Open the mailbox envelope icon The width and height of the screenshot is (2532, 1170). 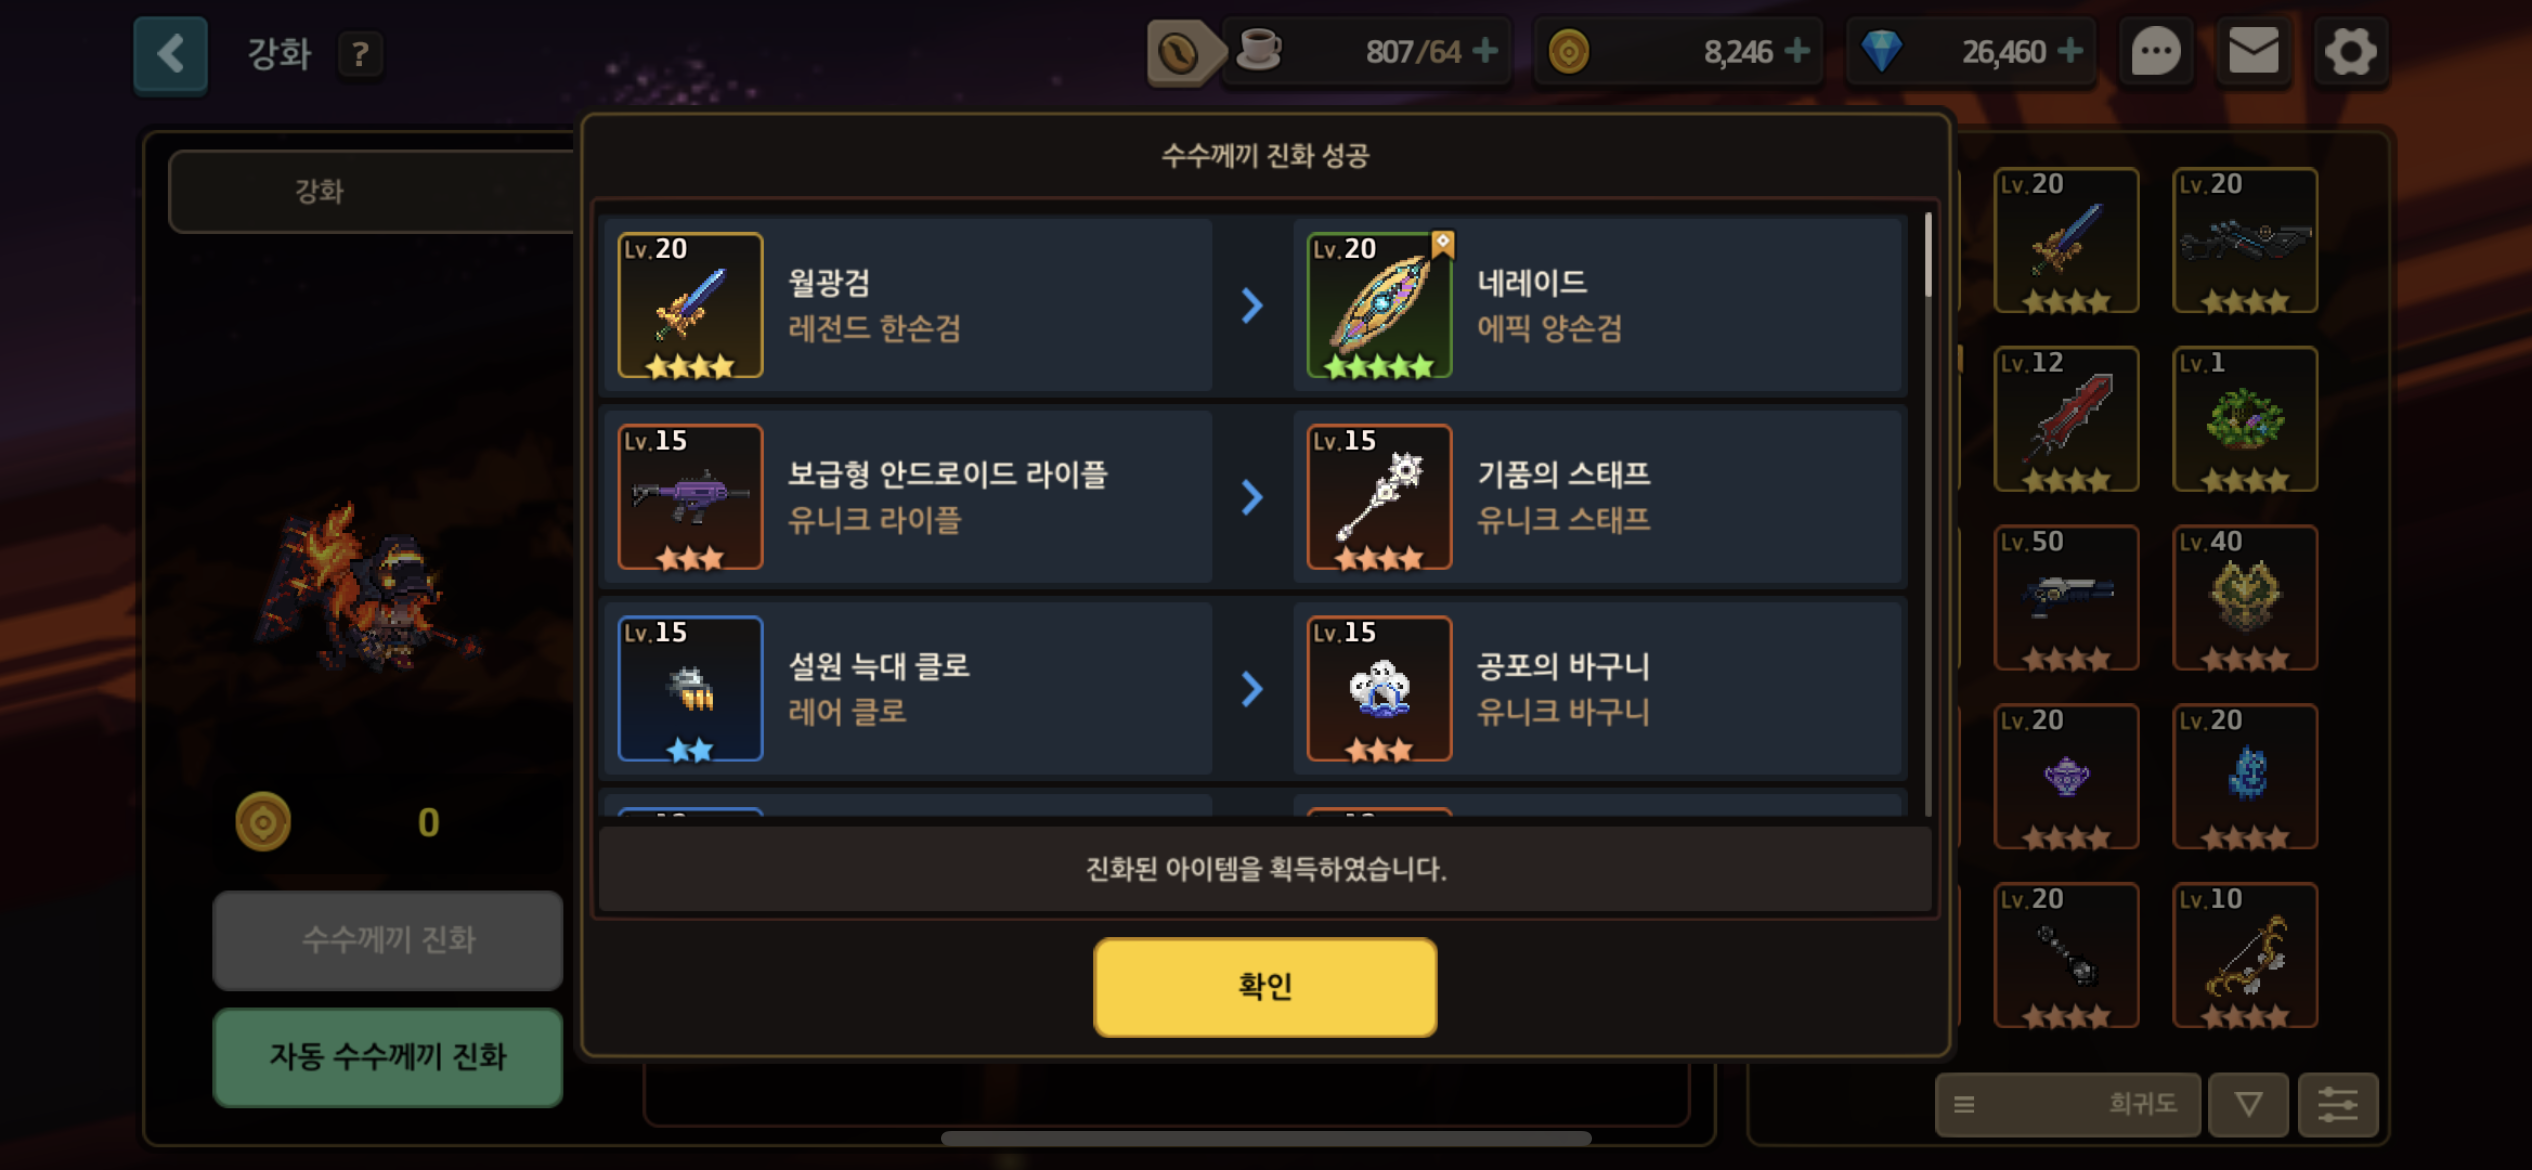(x=2253, y=52)
